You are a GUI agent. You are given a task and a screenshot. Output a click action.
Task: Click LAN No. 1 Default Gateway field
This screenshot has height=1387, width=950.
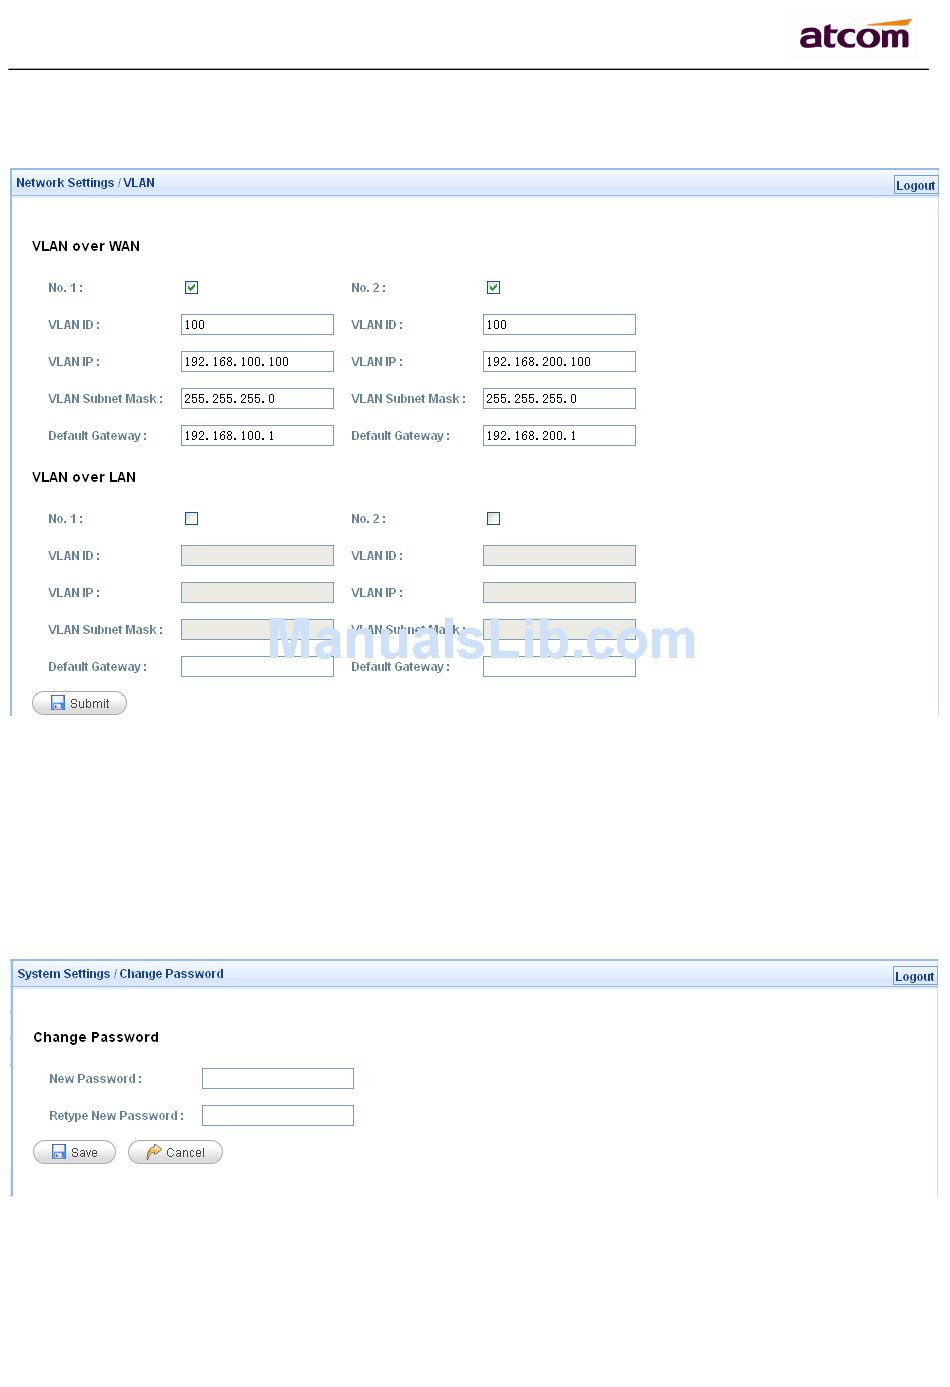pos(257,667)
